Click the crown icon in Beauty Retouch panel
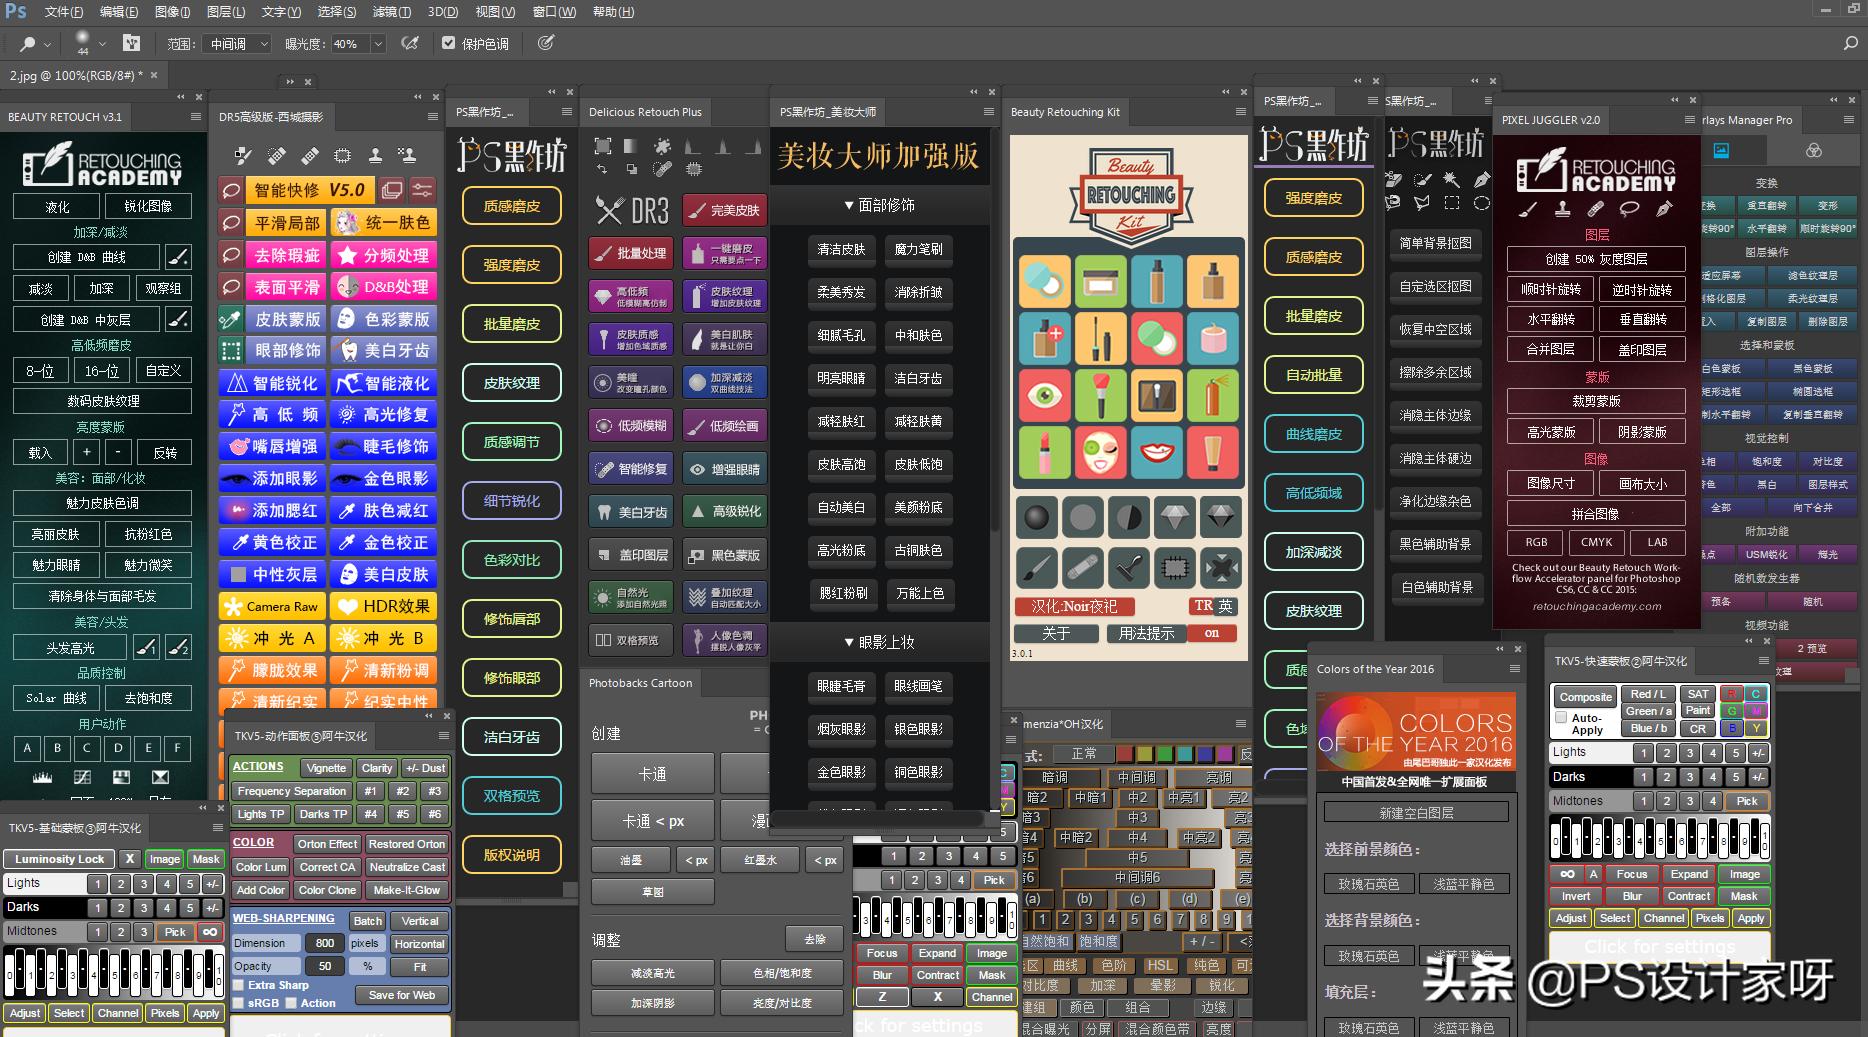Image resolution: width=1868 pixels, height=1037 pixels. pyautogui.click(x=42, y=777)
